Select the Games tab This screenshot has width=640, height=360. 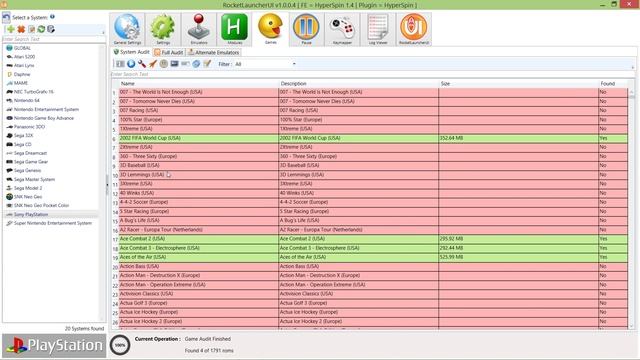click(271, 29)
